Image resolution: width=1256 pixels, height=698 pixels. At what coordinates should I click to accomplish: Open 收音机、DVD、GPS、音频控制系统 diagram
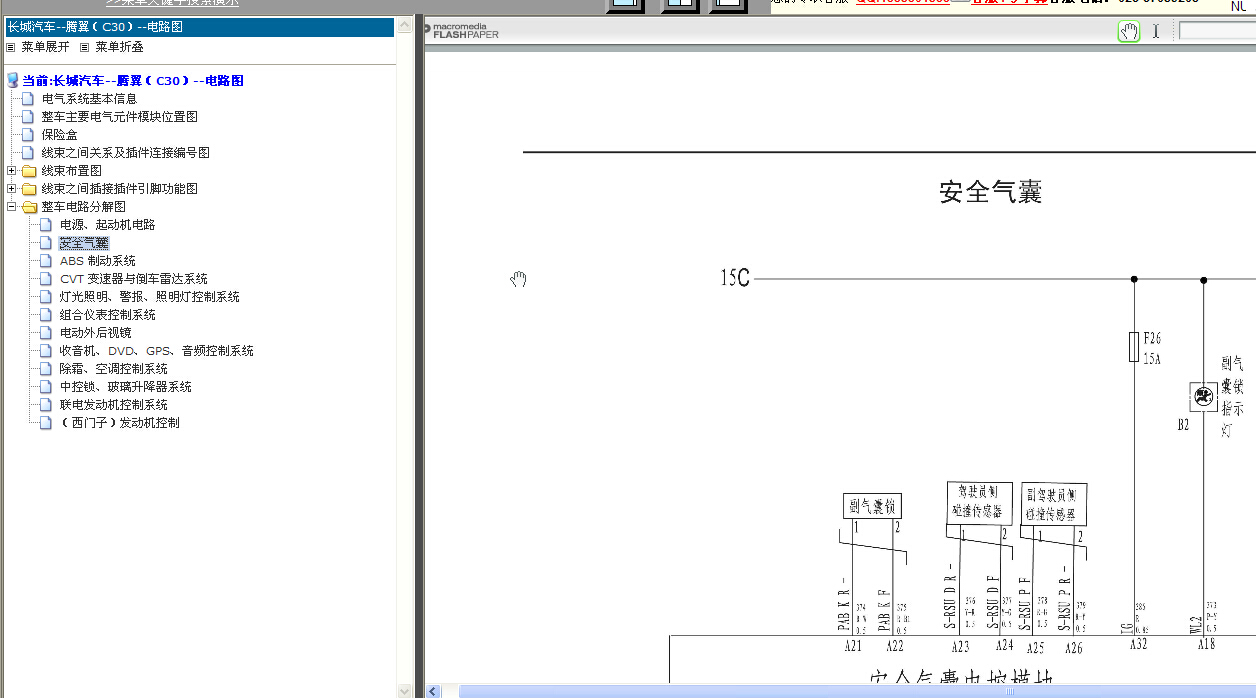click(x=156, y=351)
